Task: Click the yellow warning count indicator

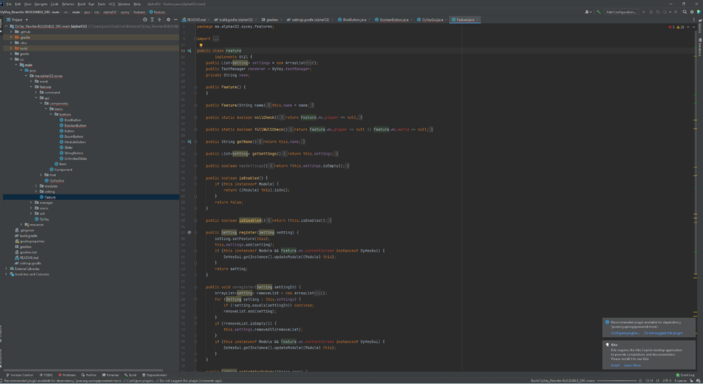Action: coord(680,27)
